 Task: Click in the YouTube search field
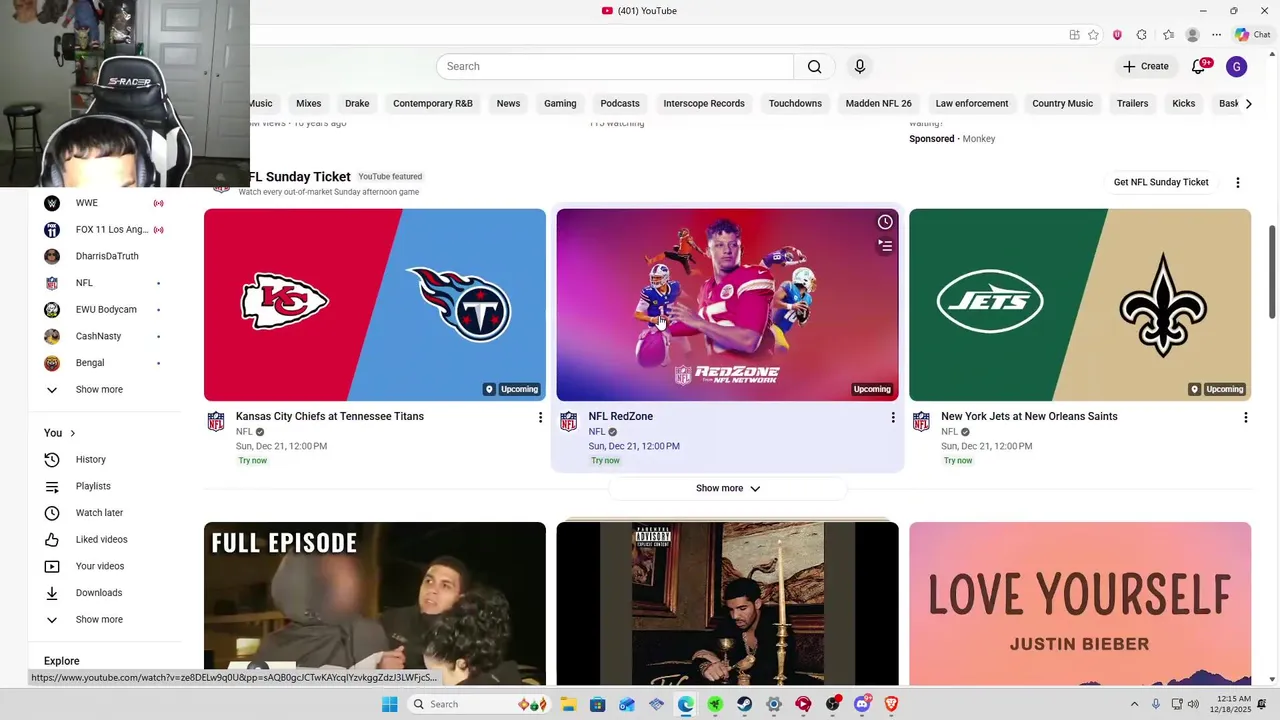click(615, 66)
